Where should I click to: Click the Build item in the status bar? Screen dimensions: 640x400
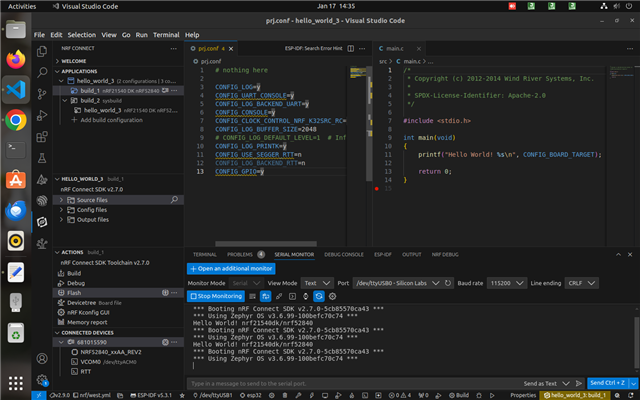[x=459, y=395]
